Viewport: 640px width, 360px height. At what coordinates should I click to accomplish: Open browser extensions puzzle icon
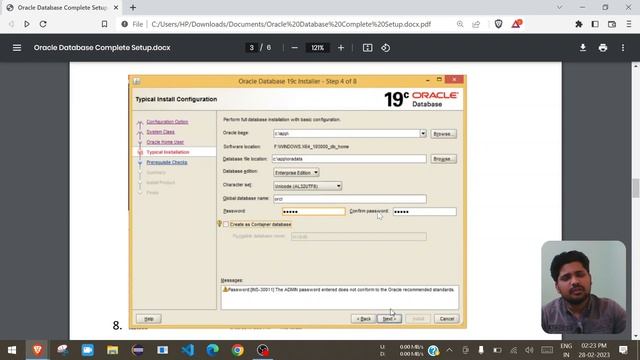tap(579, 24)
